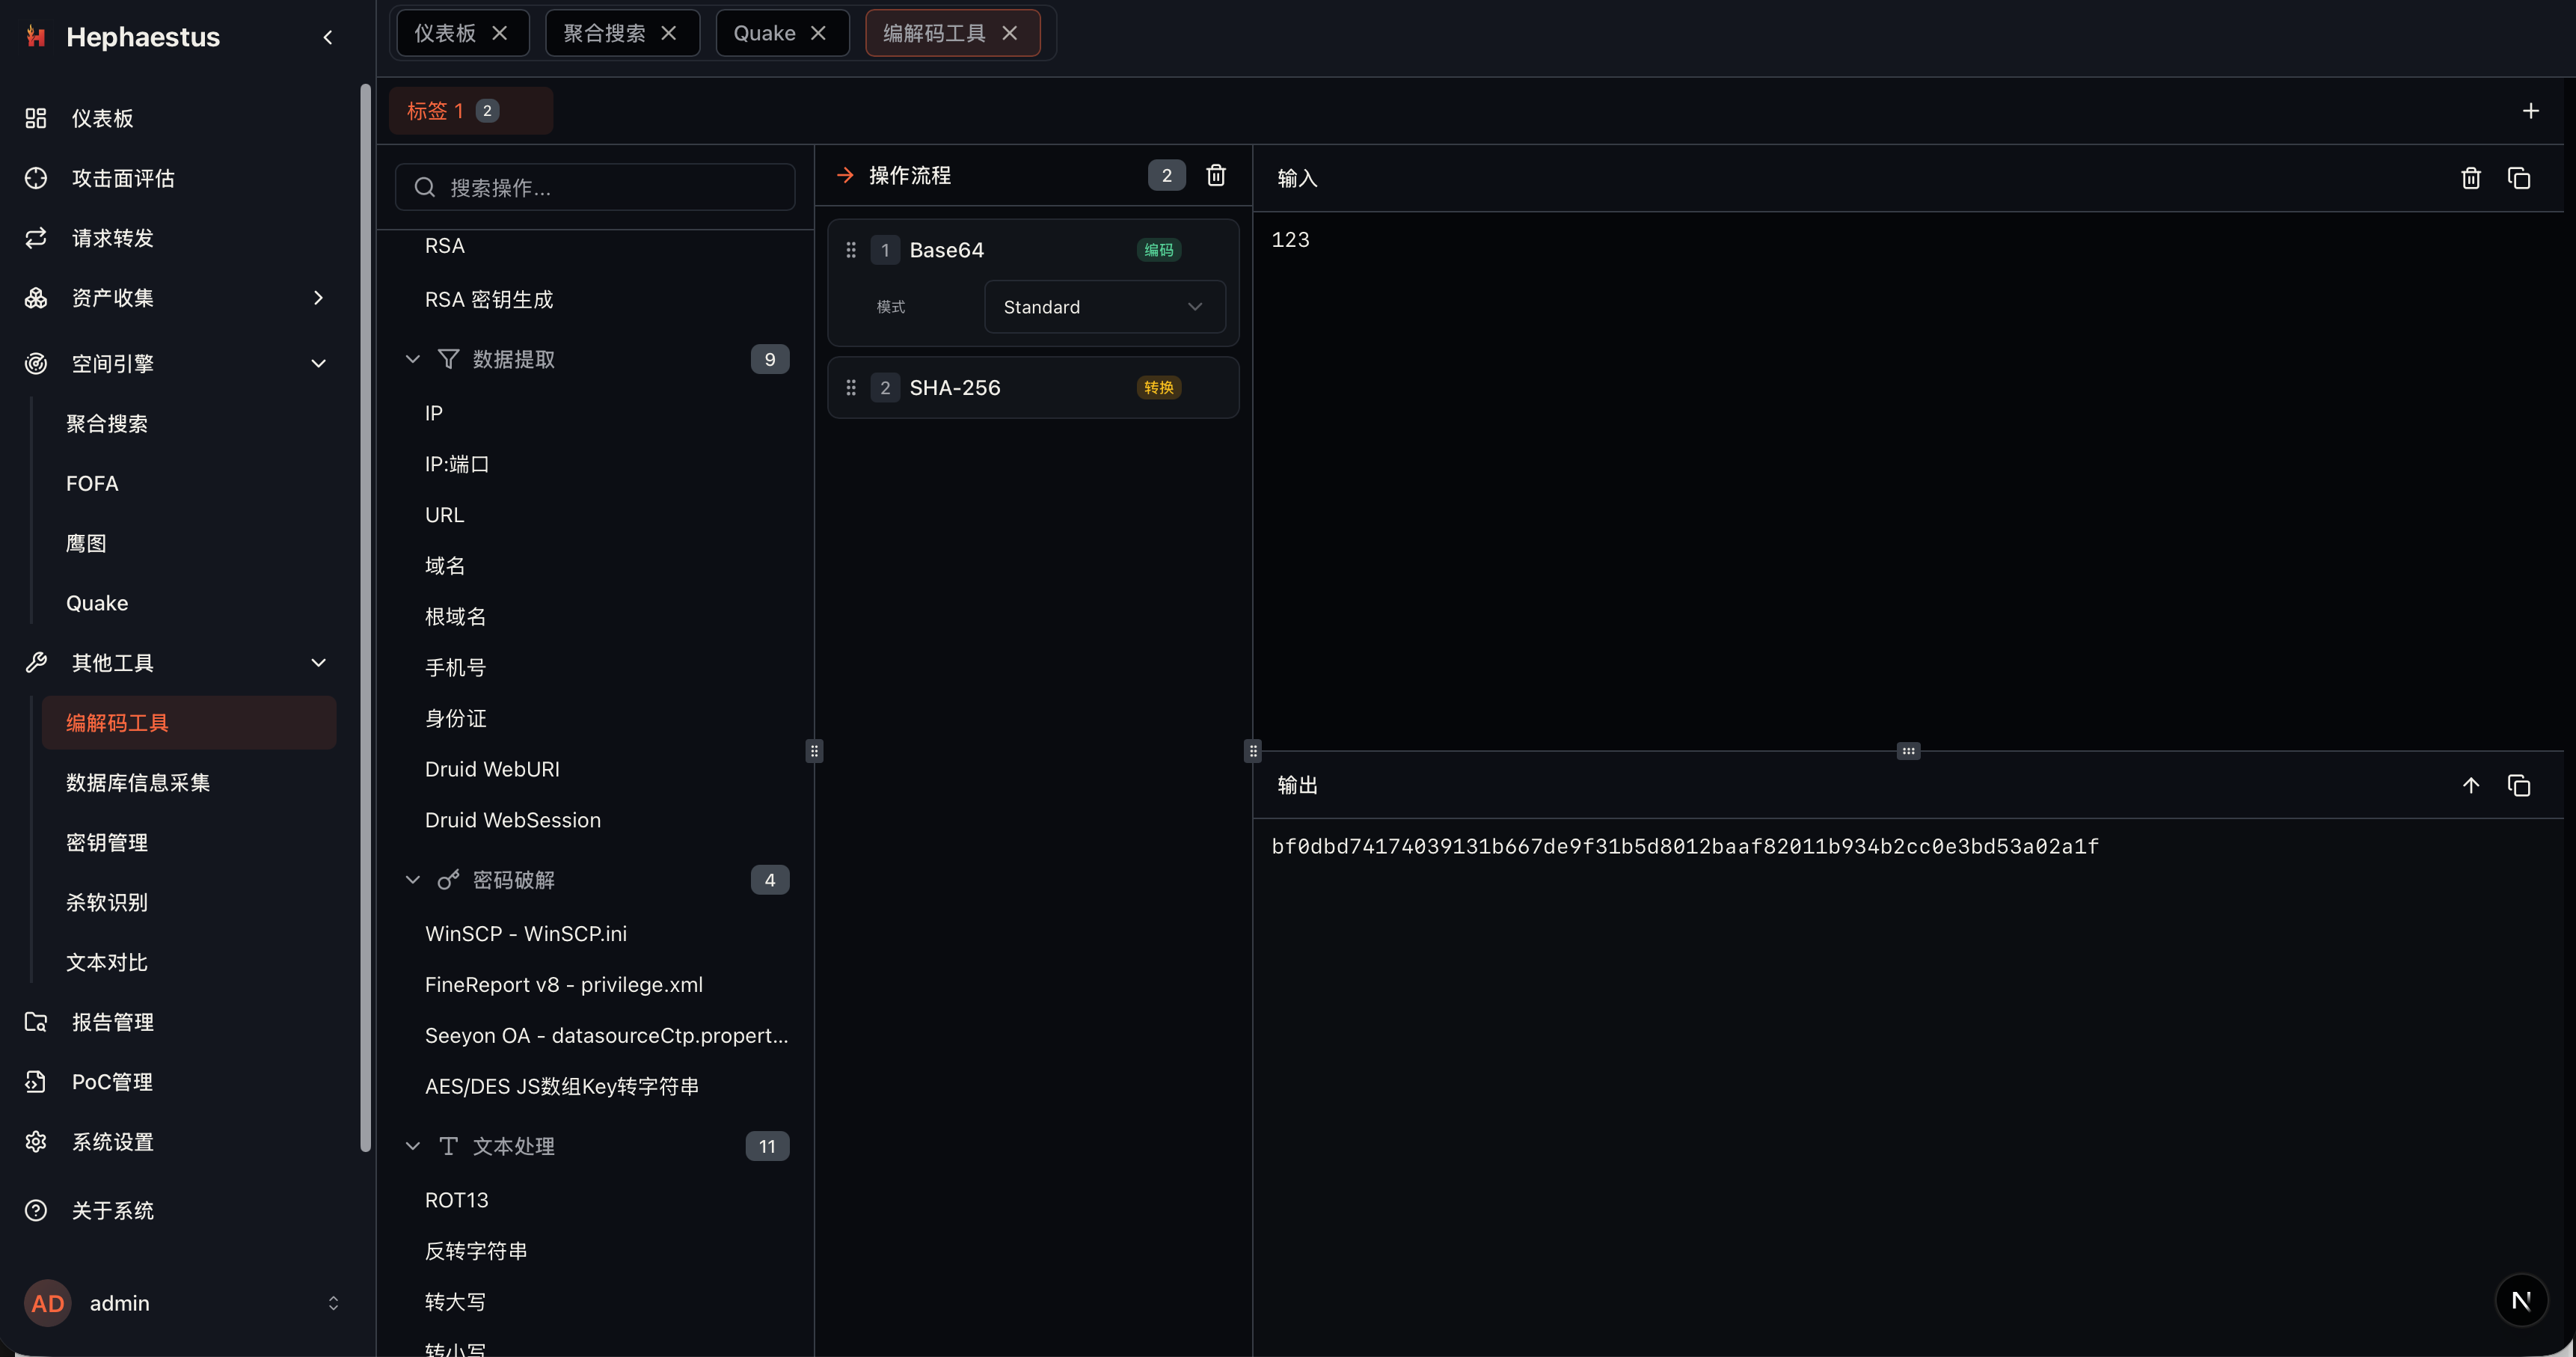Copy the output hash result

(x=2518, y=785)
